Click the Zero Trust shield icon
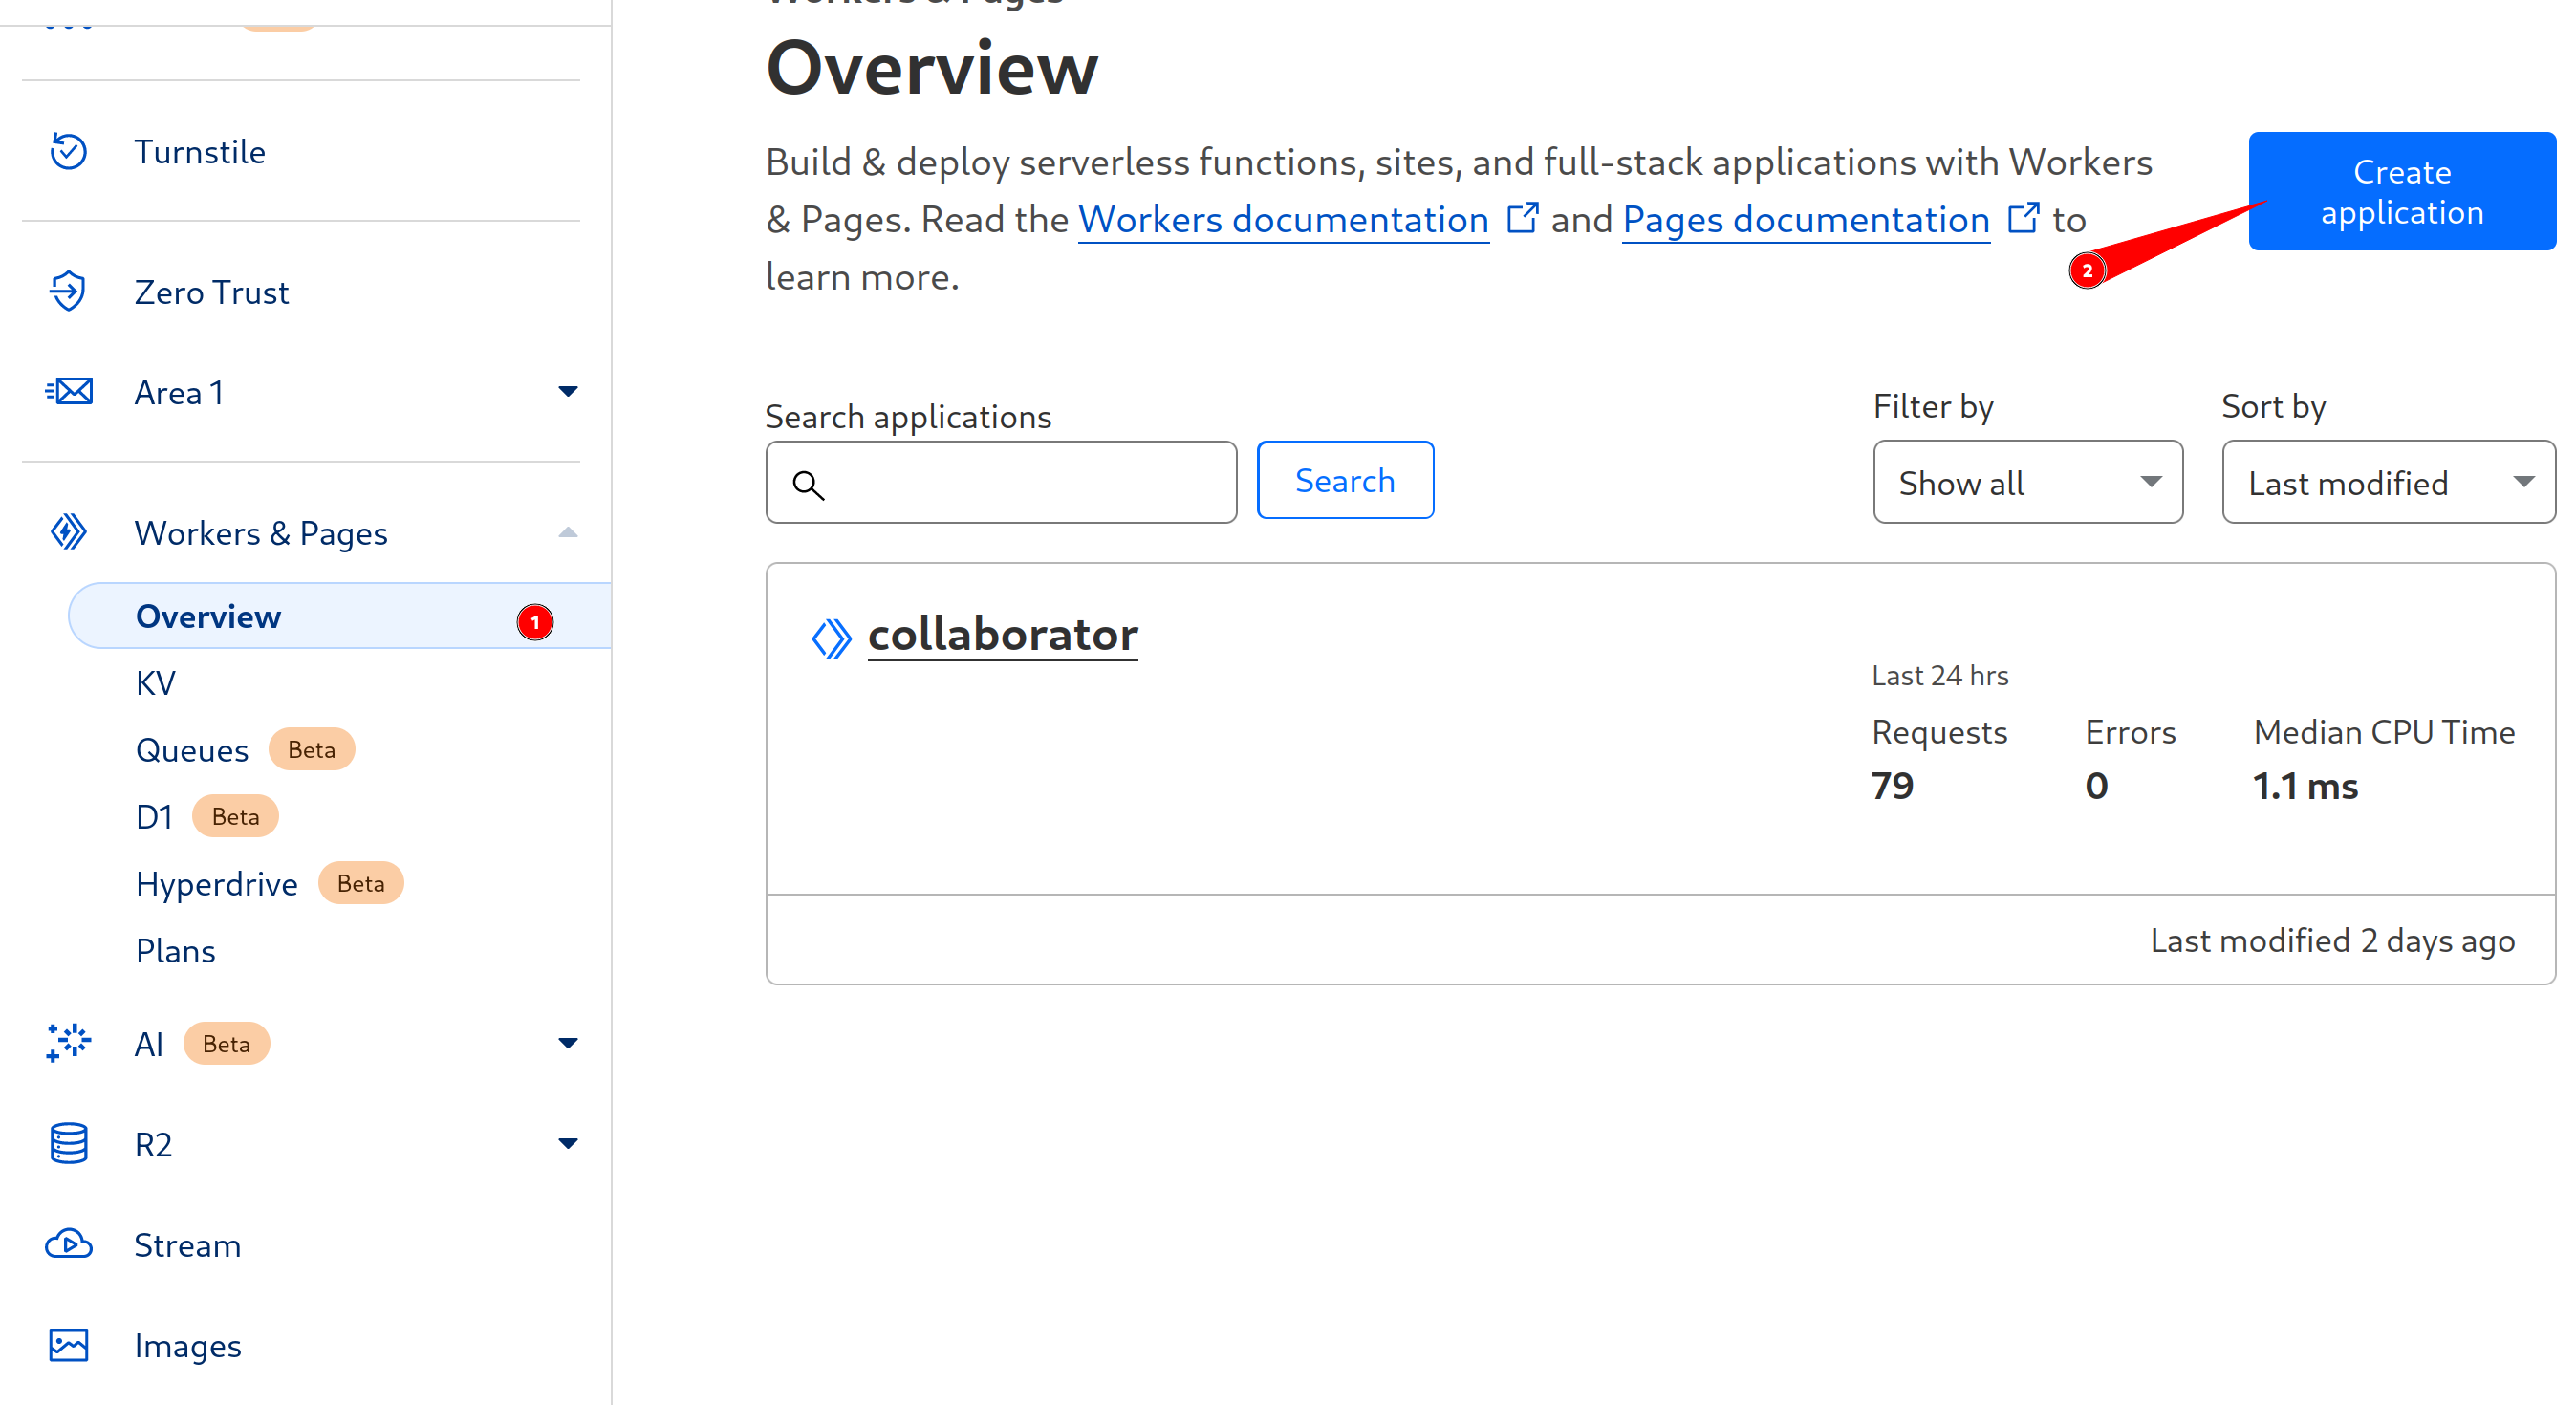The width and height of the screenshot is (2576, 1405). tap(68, 292)
